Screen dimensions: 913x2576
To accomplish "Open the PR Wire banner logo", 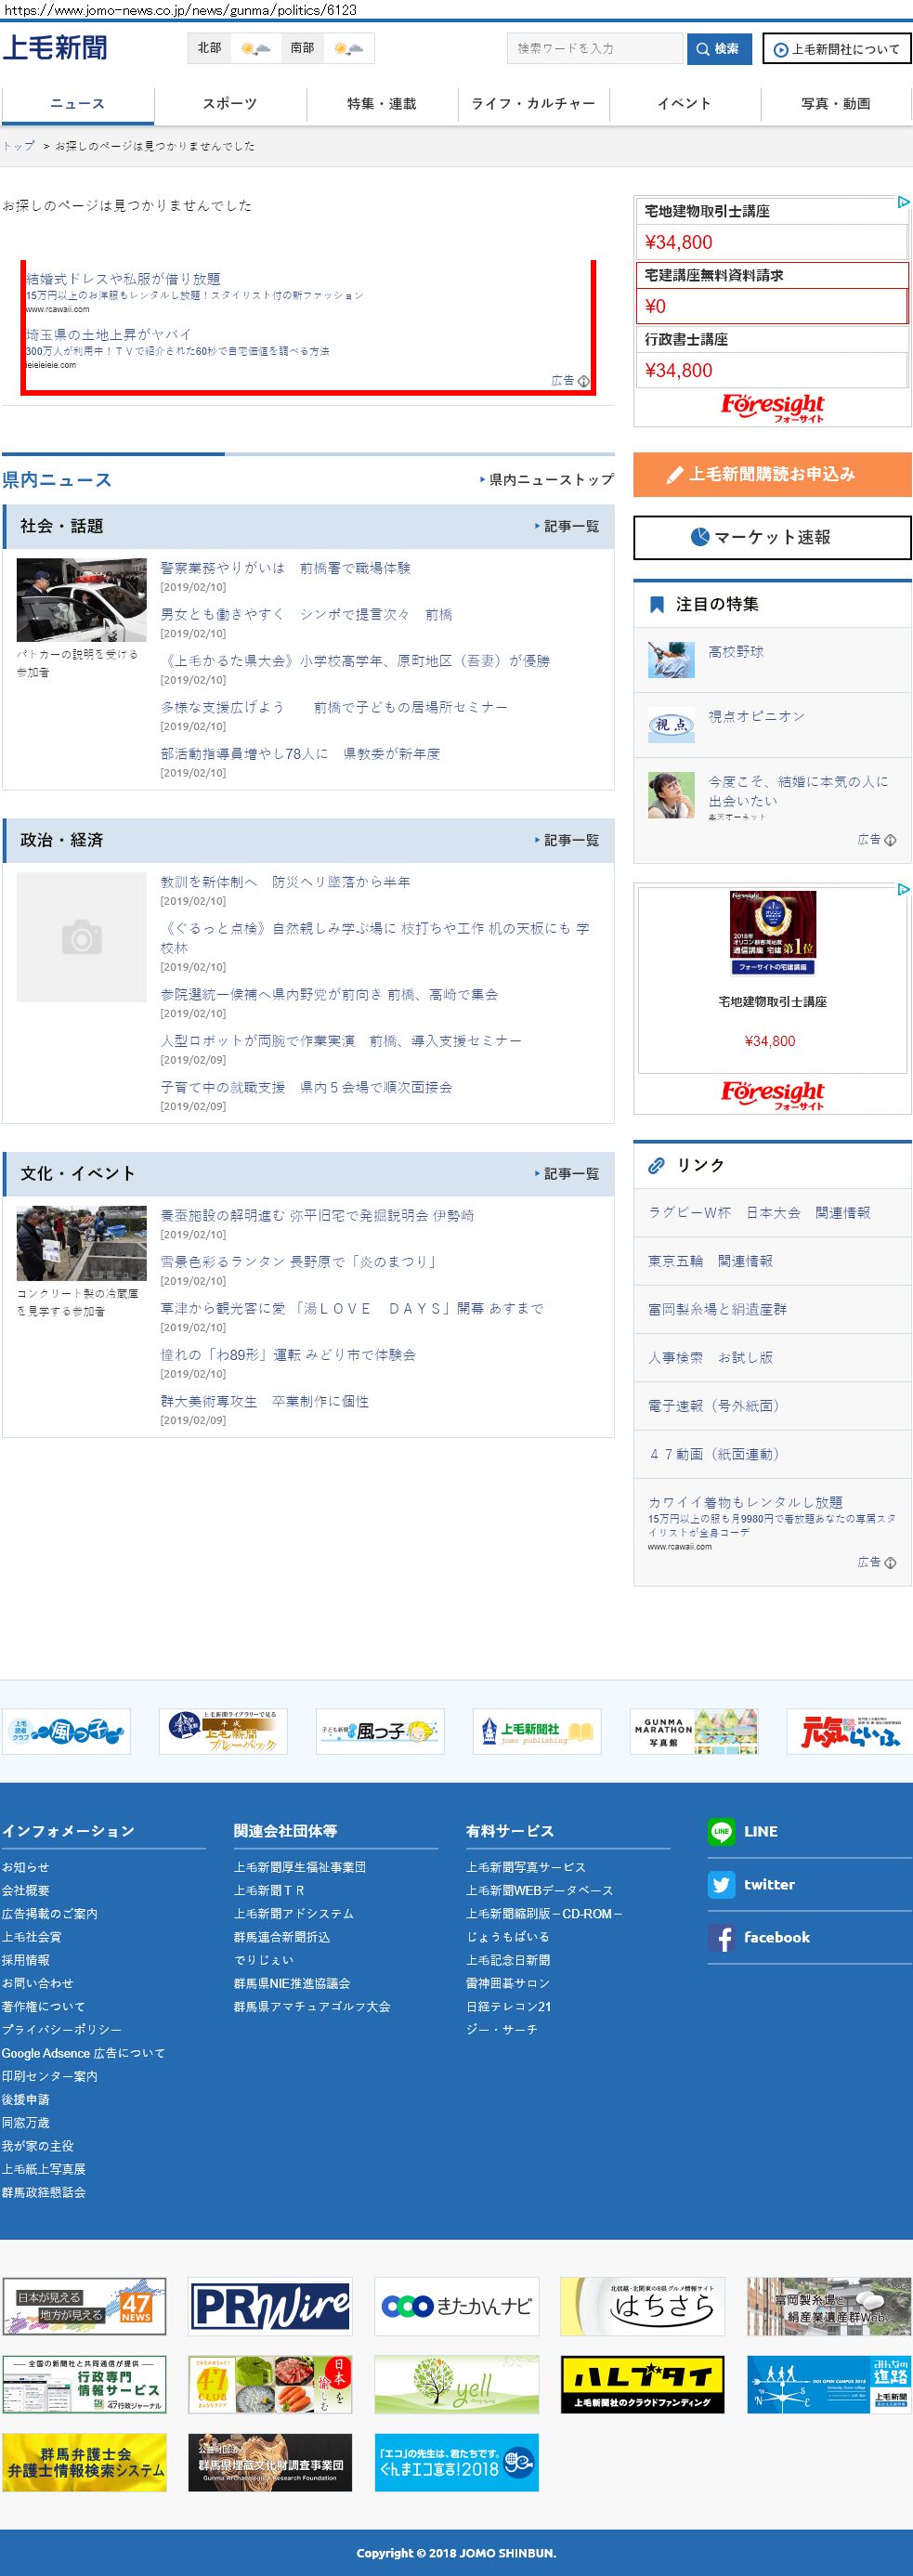I will (x=270, y=2306).
